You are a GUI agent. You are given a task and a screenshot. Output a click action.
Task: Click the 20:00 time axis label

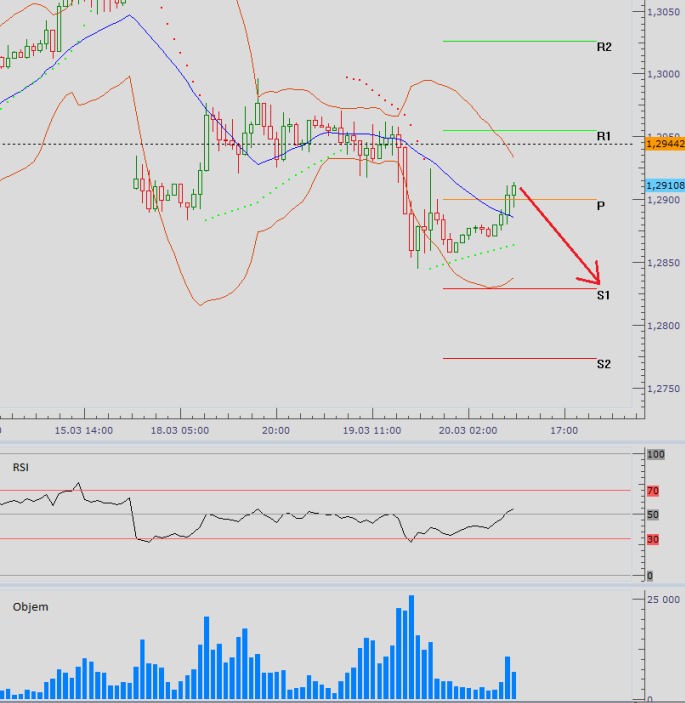276,431
